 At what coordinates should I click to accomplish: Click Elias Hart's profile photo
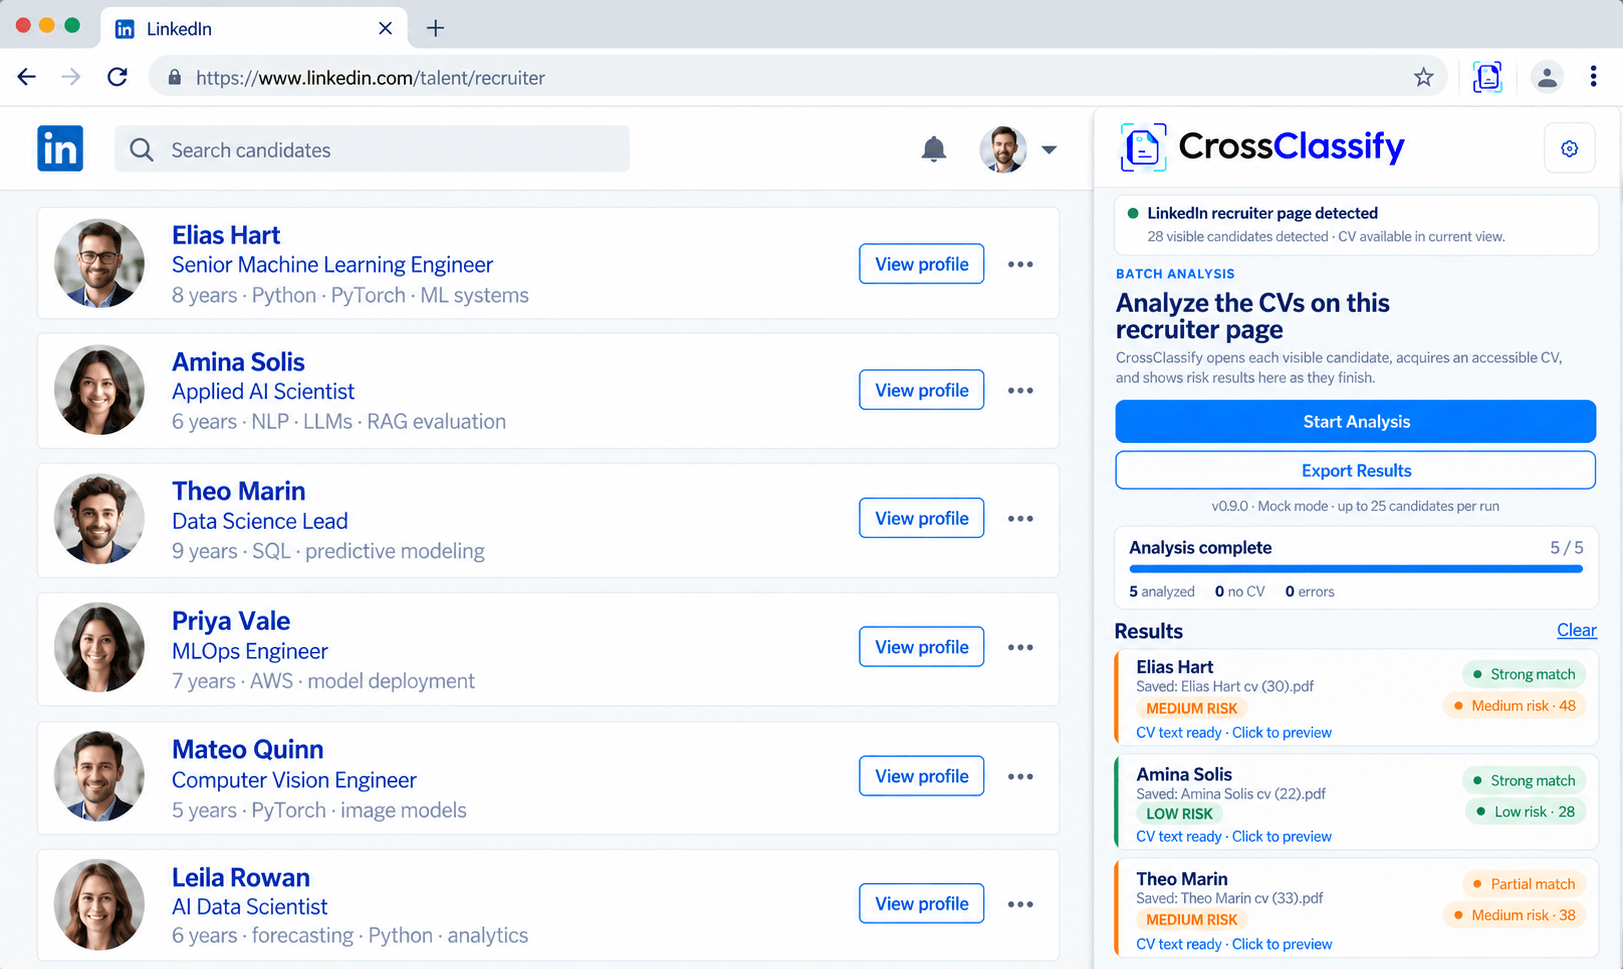(x=99, y=263)
